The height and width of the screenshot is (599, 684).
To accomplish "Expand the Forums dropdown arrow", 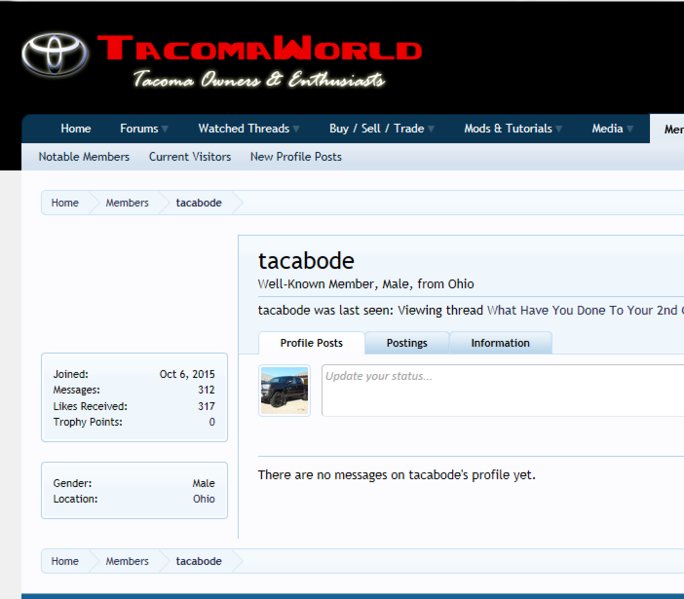I will pyautogui.click(x=165, y=129).
